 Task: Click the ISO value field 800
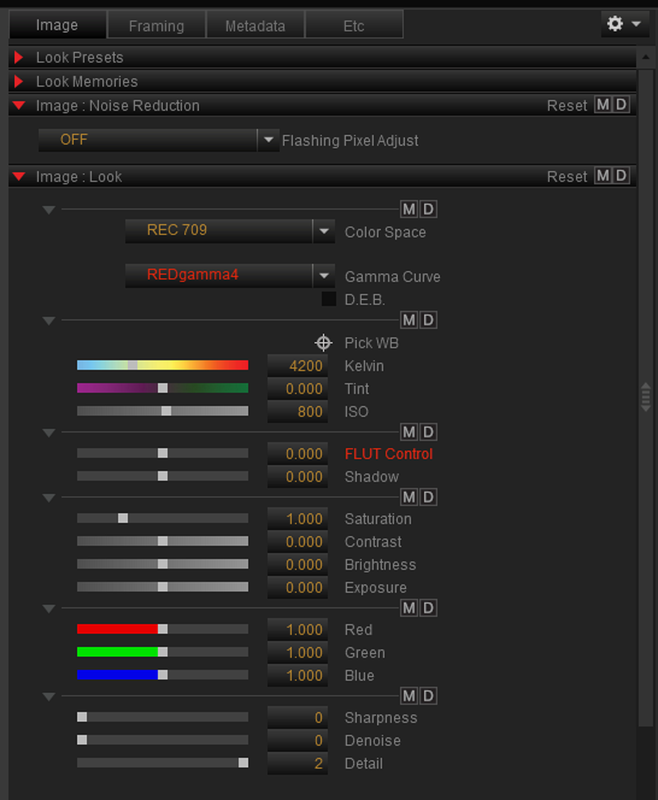click(x=297, y=411)
